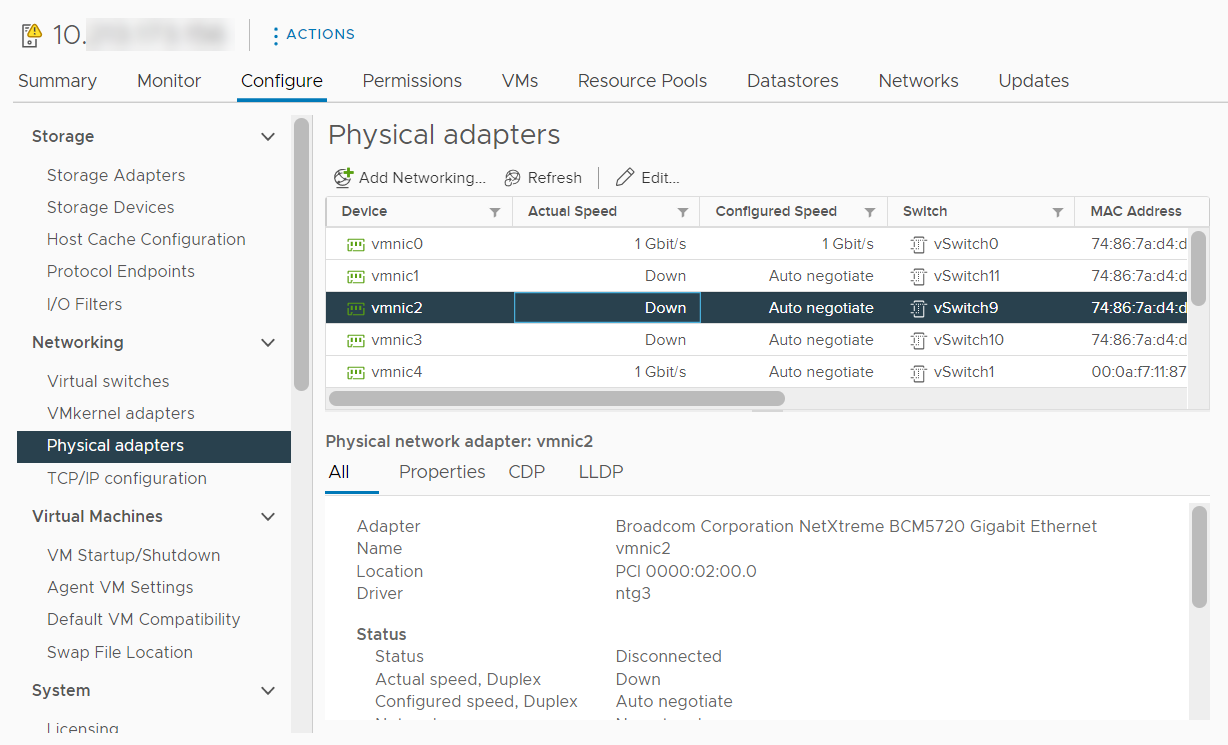
Task: Open the Datastores tab
Action: tap(793, 81)
